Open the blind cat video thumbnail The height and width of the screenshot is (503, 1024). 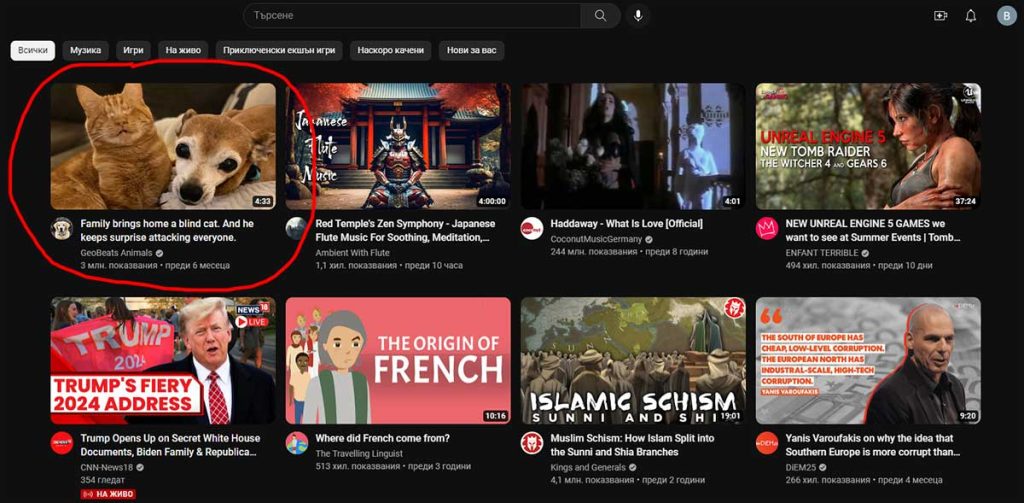point(163,146)
